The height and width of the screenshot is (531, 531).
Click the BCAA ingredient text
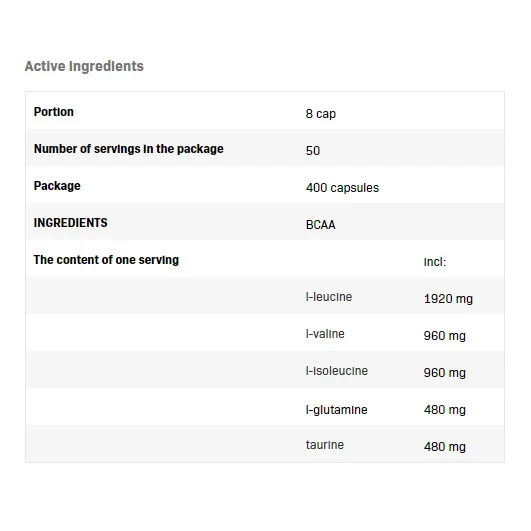point(320,225)
